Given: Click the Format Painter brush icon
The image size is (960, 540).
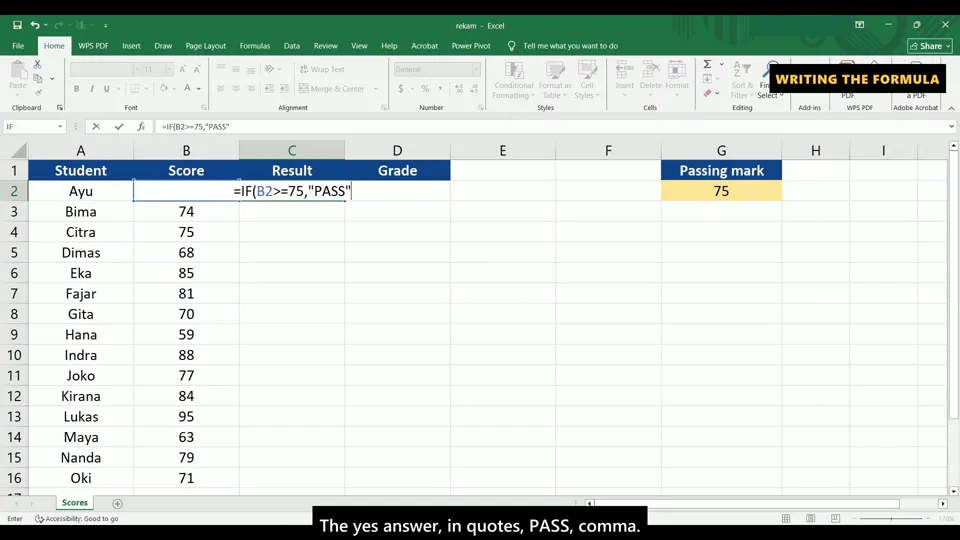Looking at the screenshot, I should (38, 92).
